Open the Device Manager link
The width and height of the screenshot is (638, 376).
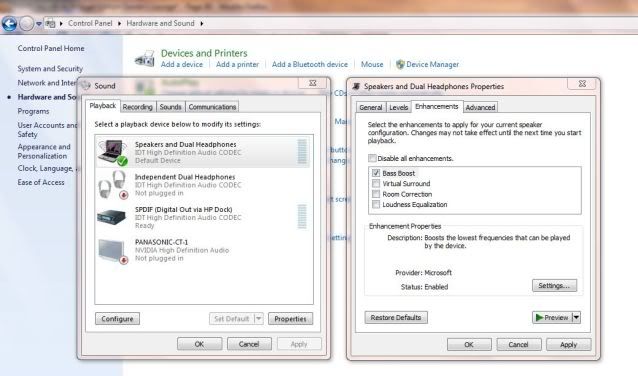(x=432, y=64)
